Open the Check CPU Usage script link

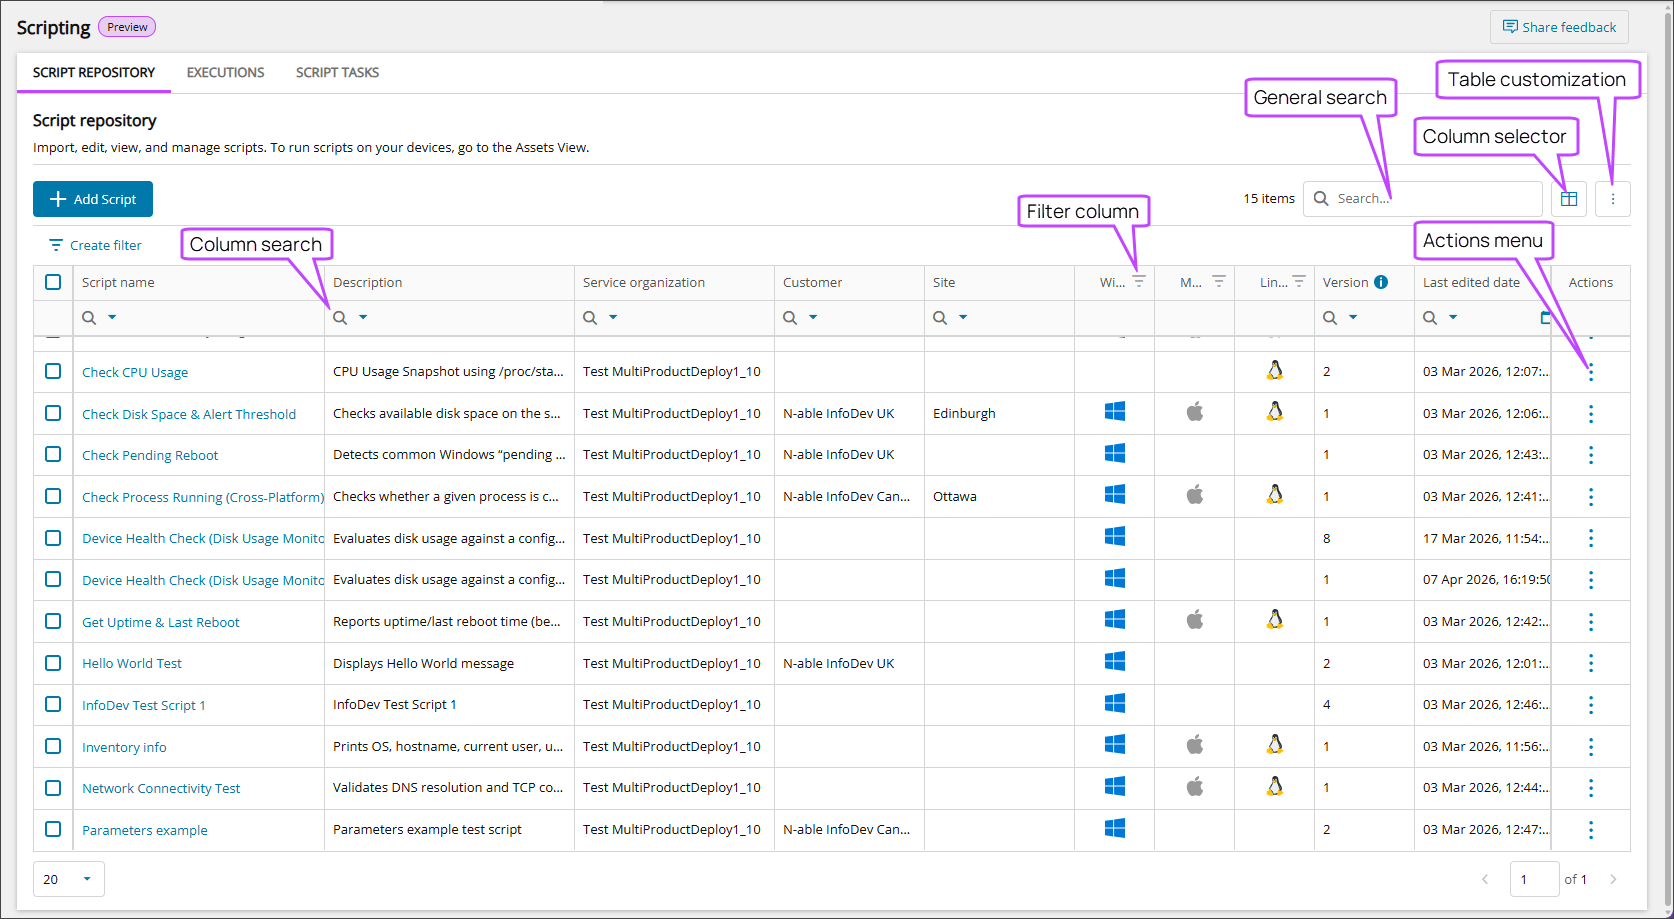point(135,373)
